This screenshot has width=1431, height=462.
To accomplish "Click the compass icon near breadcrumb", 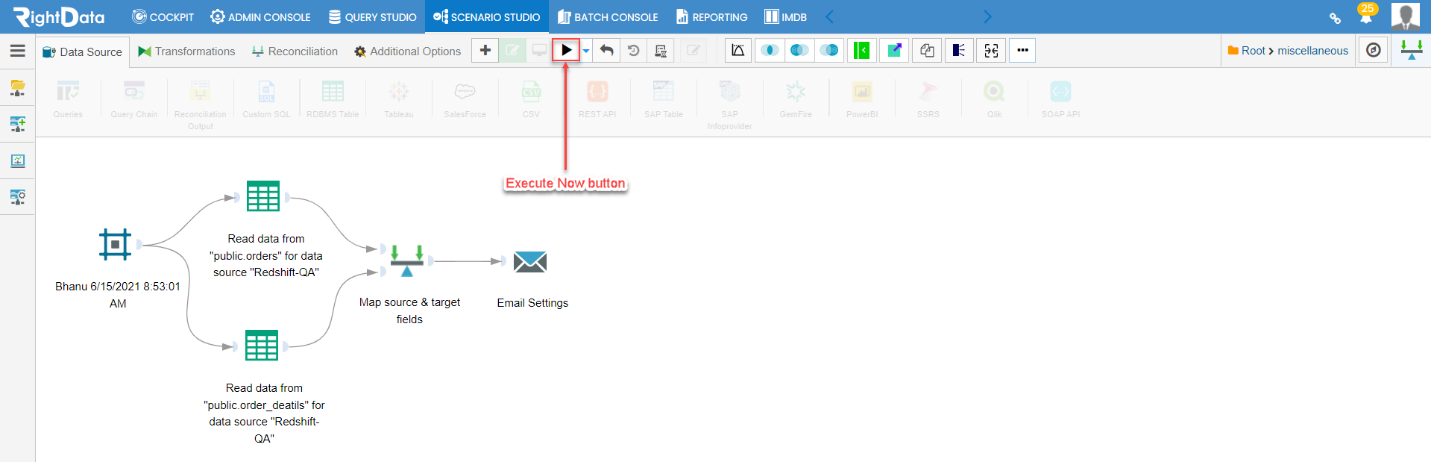I will click(1373, 50).
